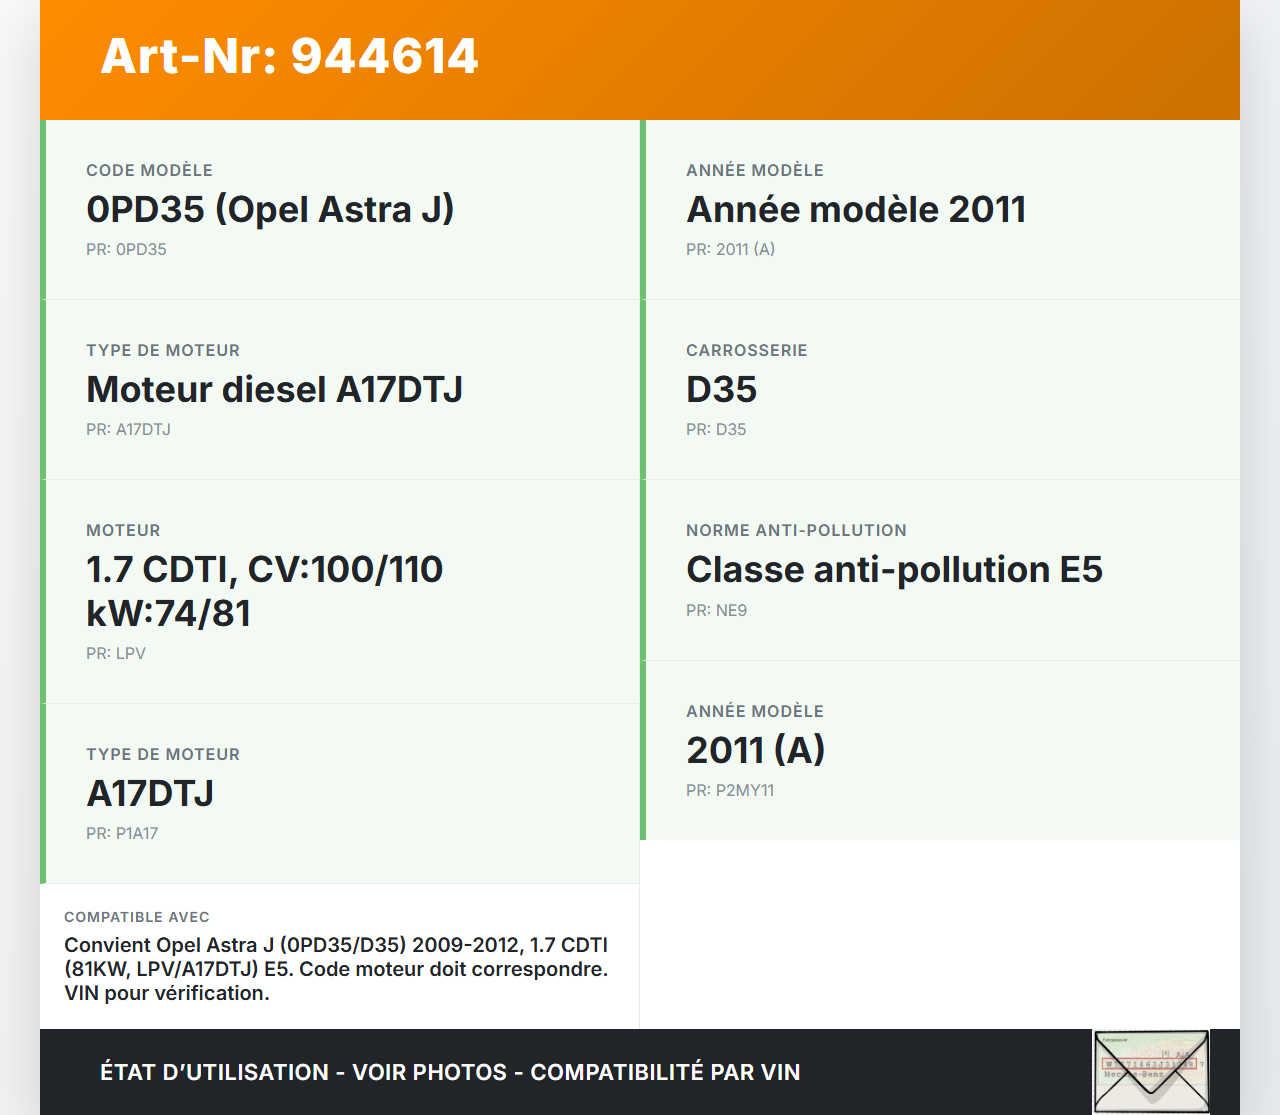Select the 0PD35 (Opel Astra J) model code

[270, 209]
